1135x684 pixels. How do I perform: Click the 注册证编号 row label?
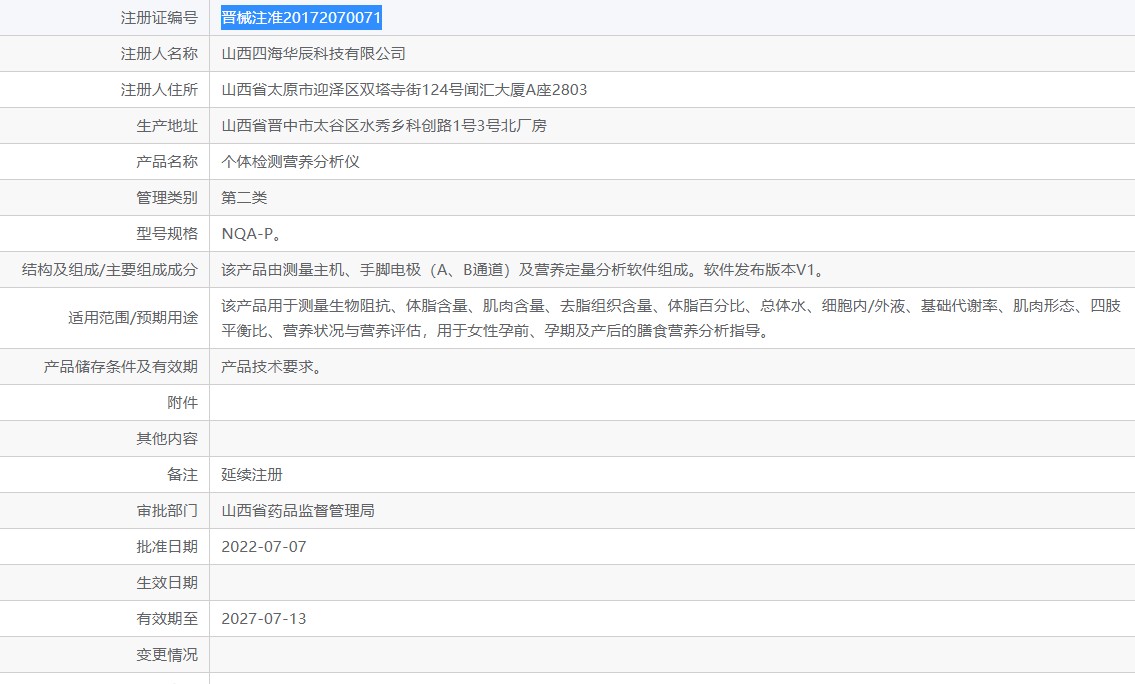(159, 18)
